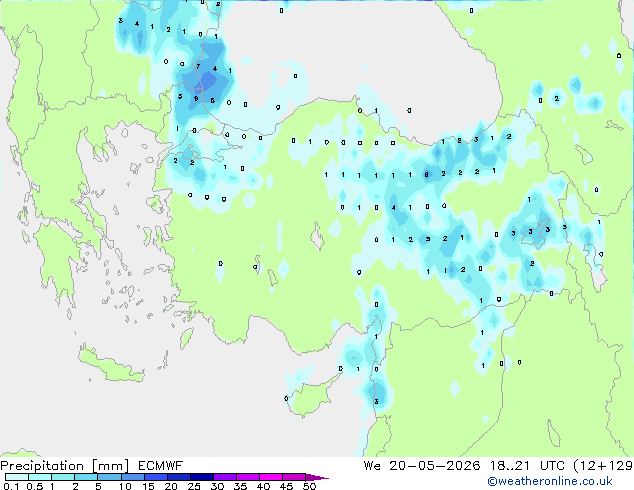
Task: Select the 20–25 mm legend swatch
Action: (x=179, y=477)
